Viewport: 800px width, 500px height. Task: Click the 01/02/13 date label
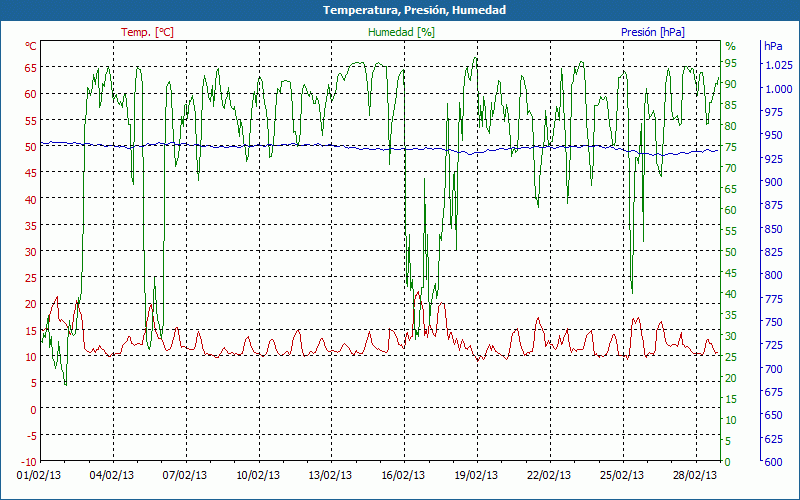pos(39,476)
